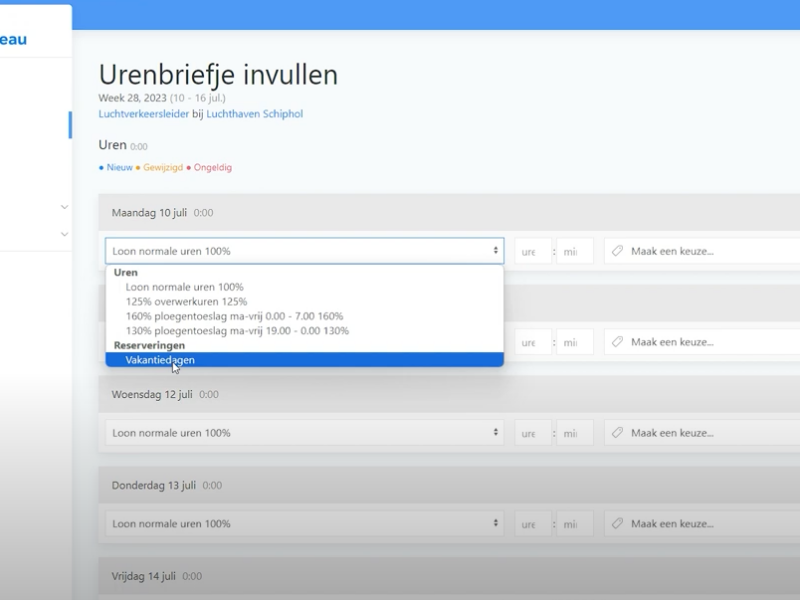The height and width of the screenshot is (600, 800).
Task: Click the tag icon in Maandag row
Action: click(x=617, y=251)
